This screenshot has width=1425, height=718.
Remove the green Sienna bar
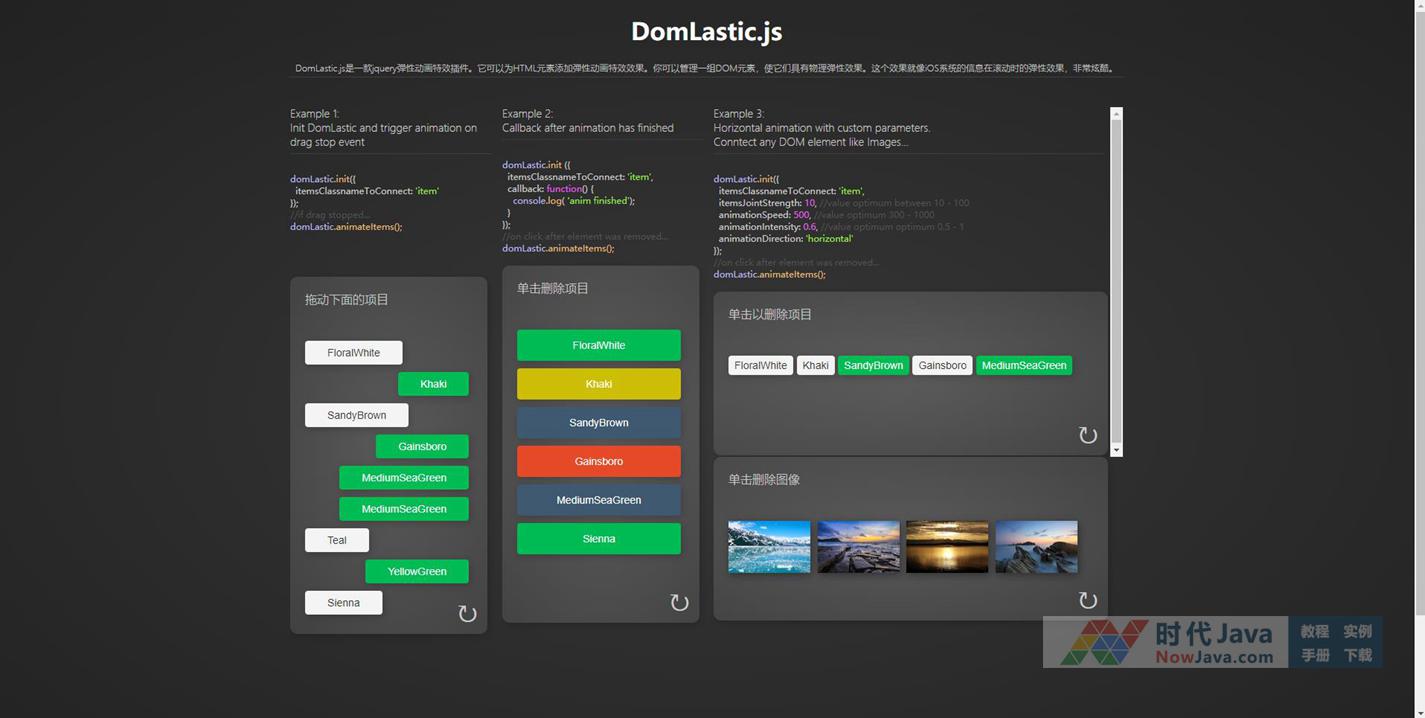point(598,539)
